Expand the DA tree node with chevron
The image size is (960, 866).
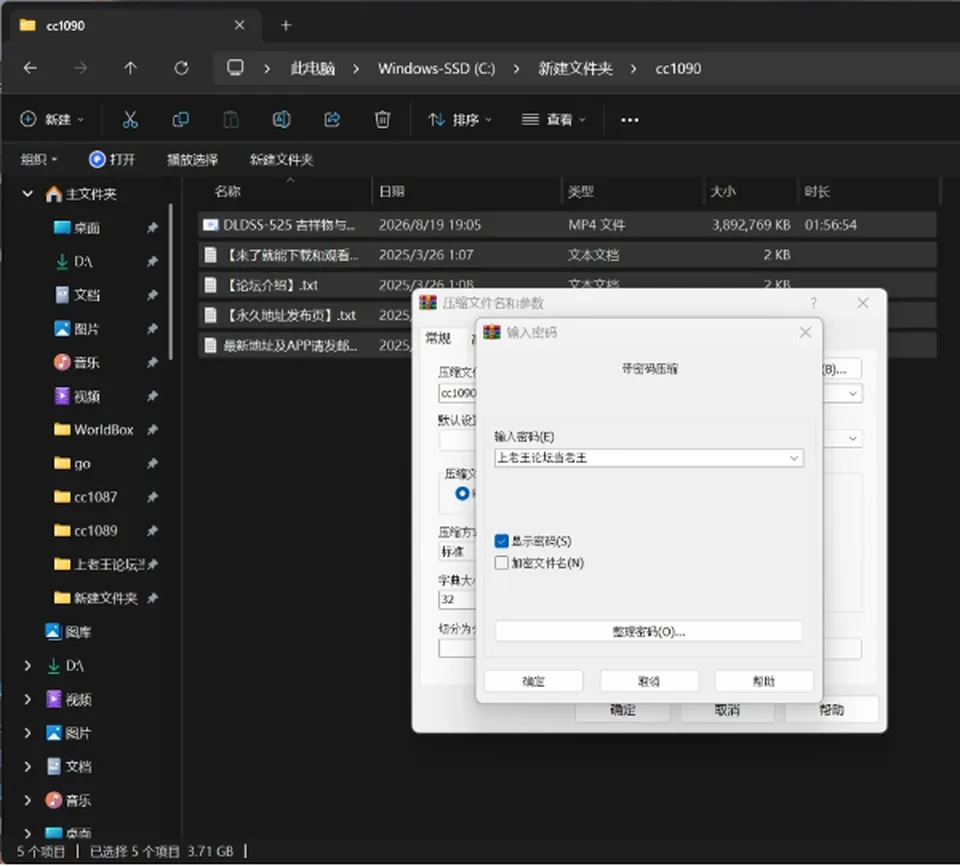(28, 666)
